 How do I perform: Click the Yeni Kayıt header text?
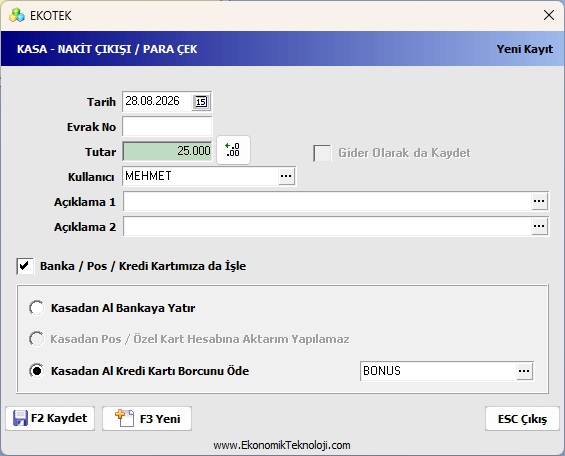[525, 49]
